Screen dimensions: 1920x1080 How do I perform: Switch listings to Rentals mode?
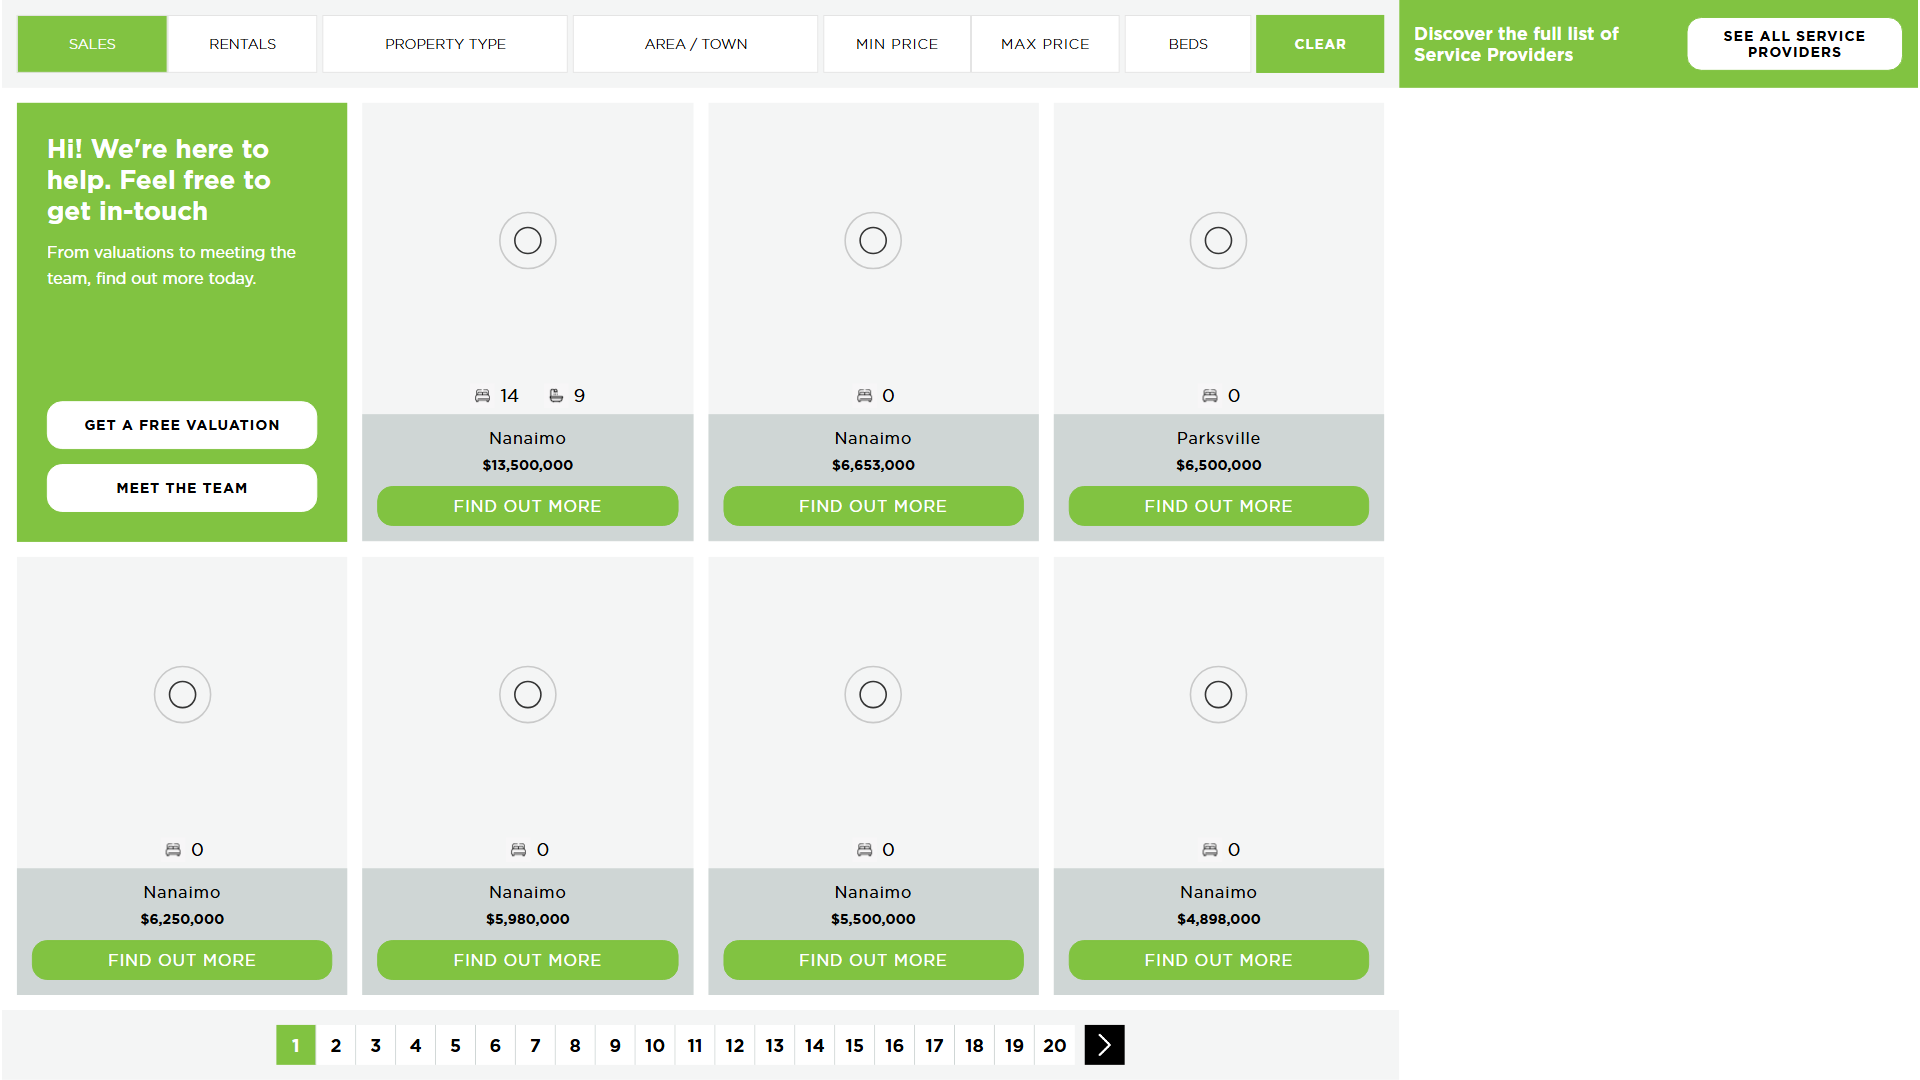click(242, 44)
